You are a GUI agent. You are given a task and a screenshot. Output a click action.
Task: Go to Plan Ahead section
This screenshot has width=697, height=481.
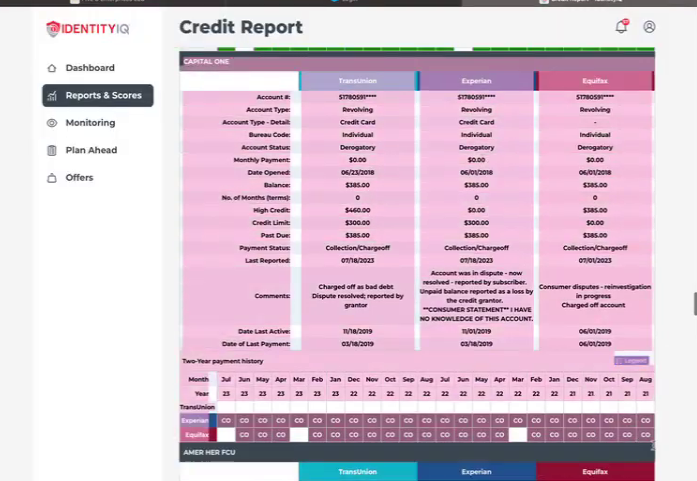pos(91,151)
